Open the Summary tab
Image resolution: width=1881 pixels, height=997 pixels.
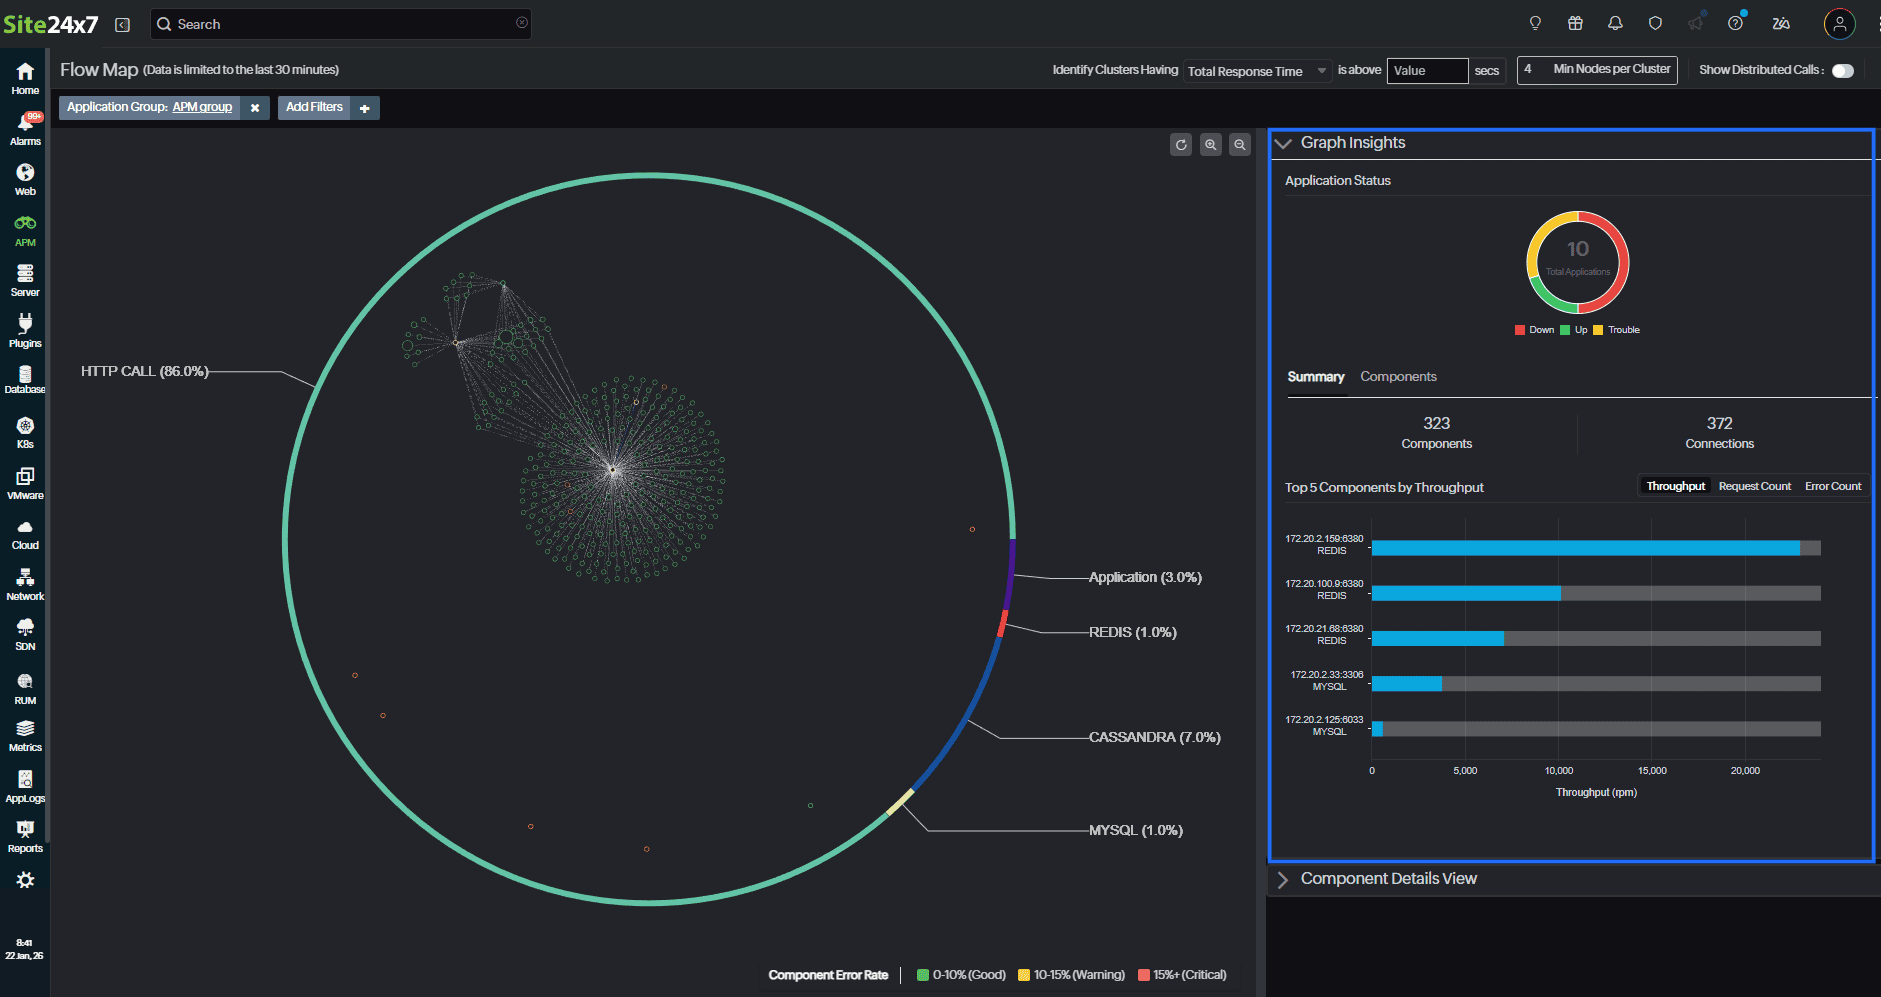point(1315,377)
